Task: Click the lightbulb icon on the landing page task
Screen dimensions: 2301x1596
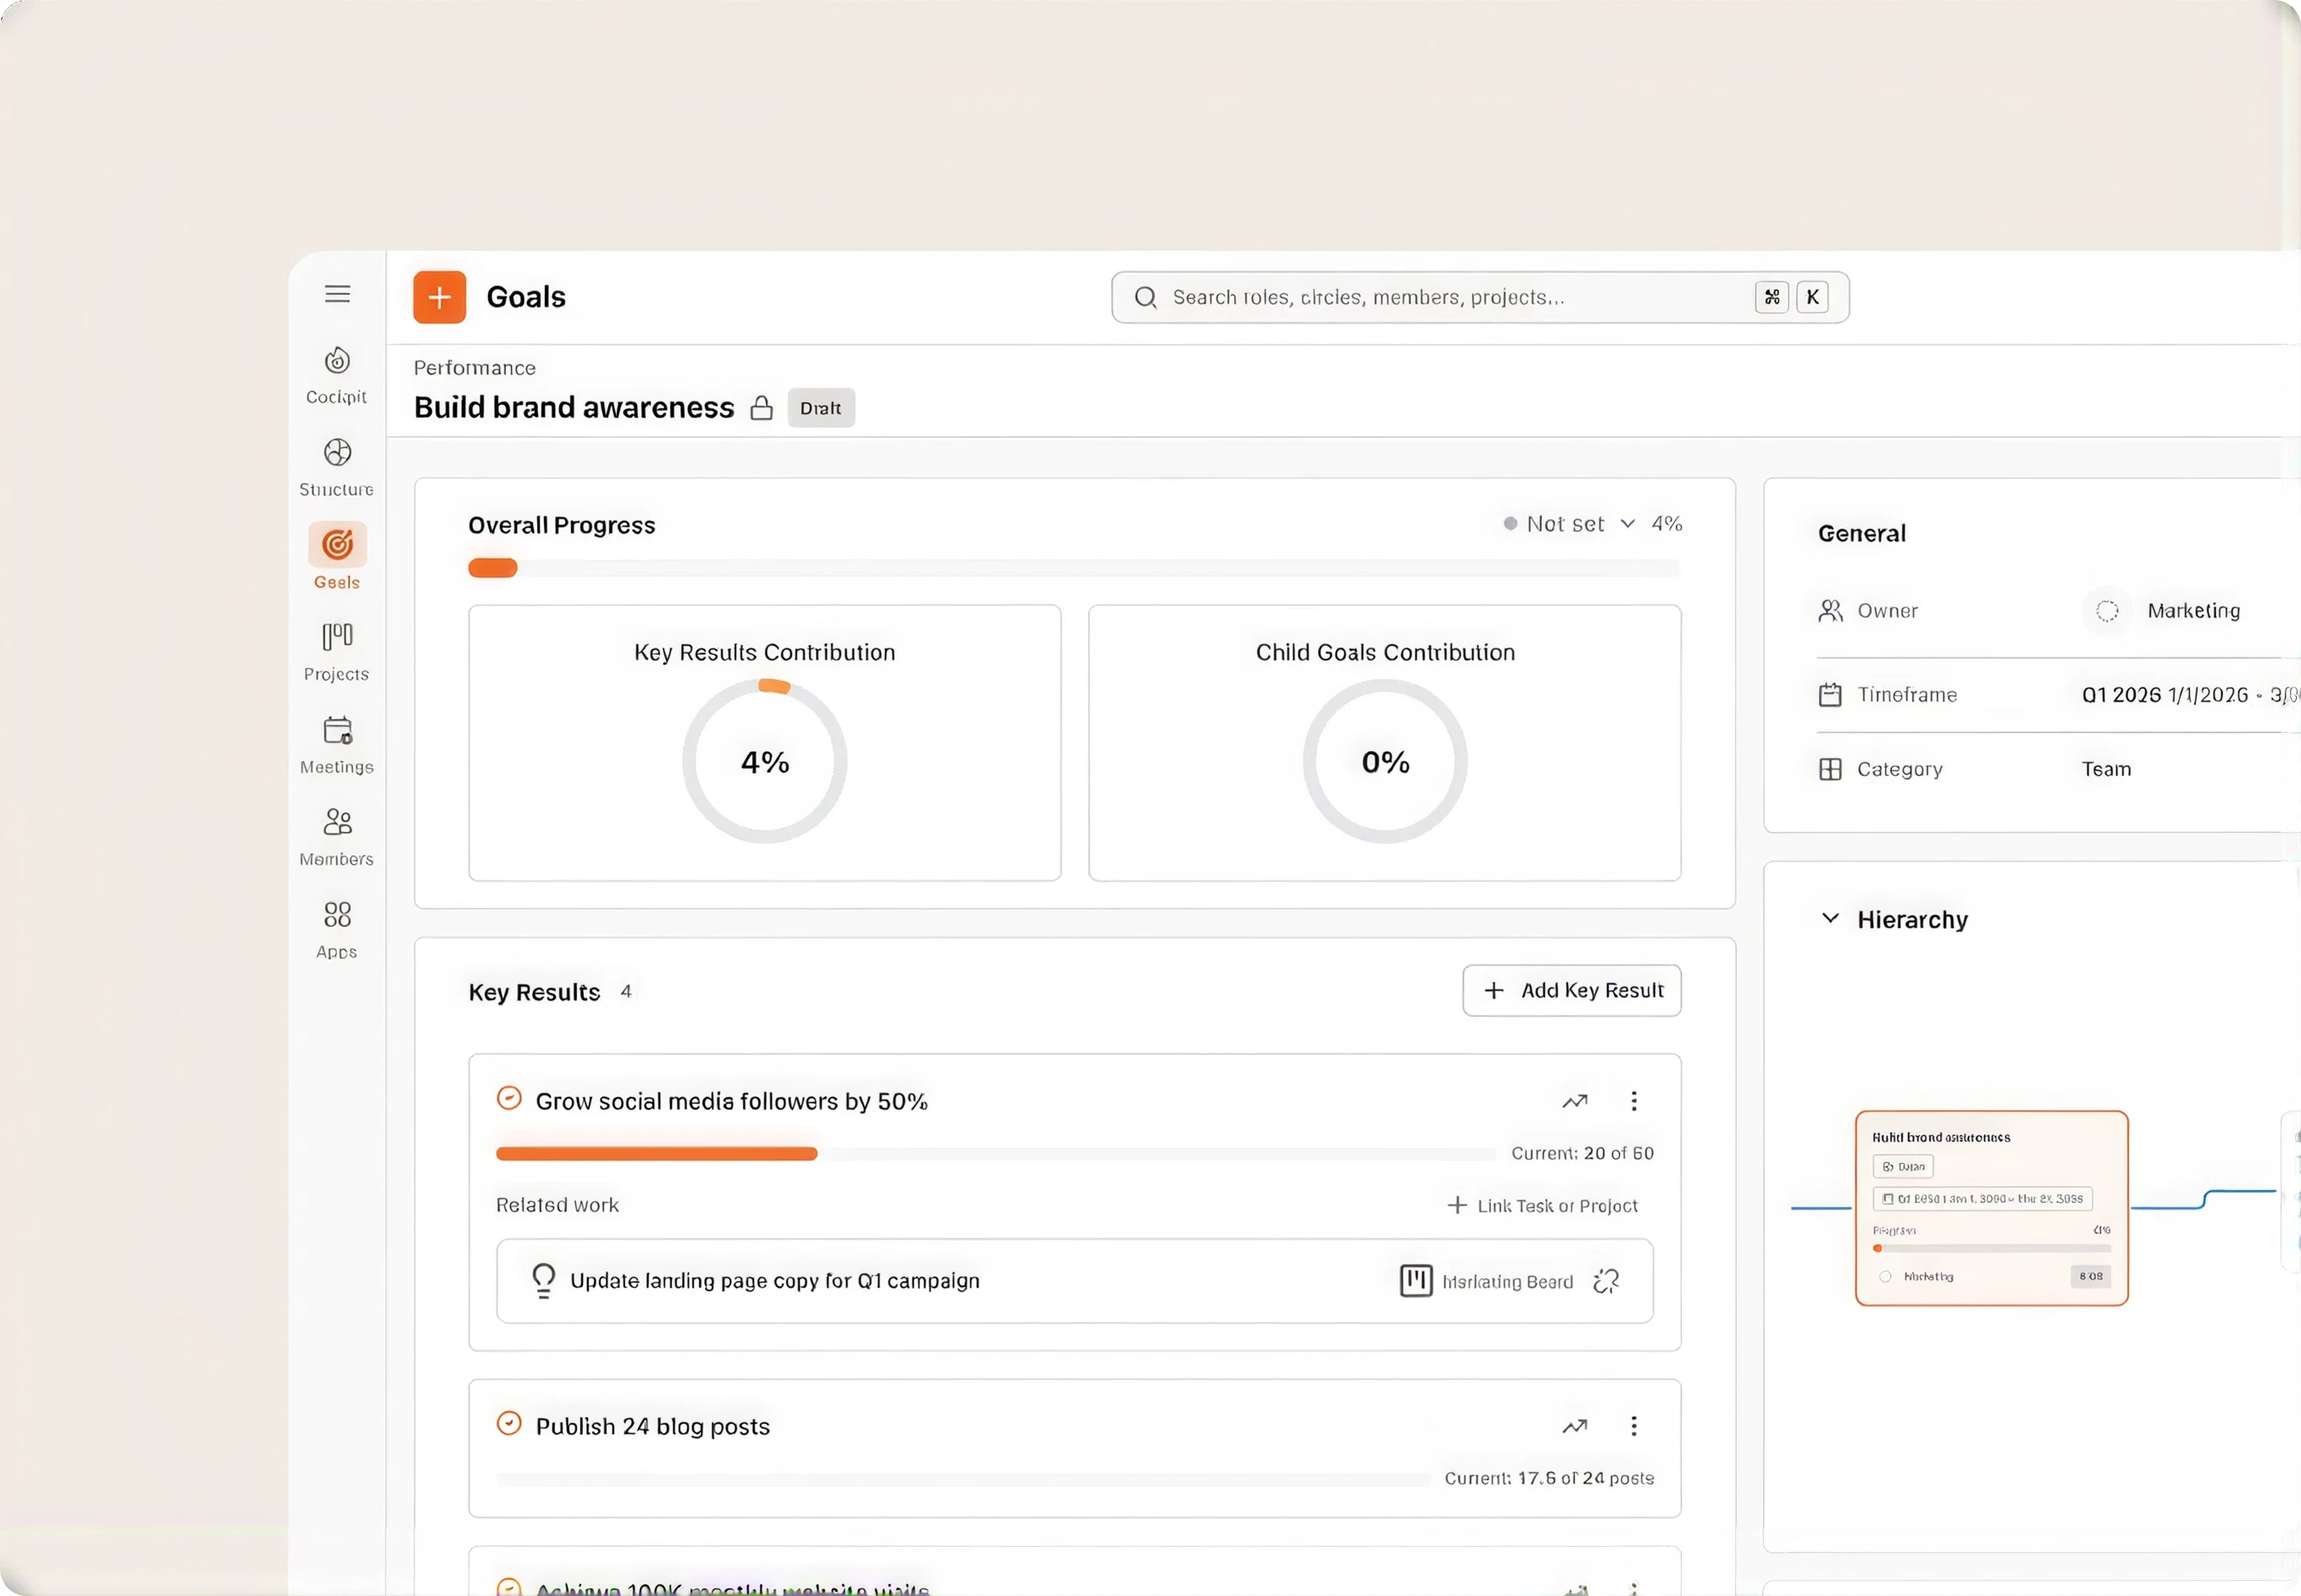Action: [543, 1281]
